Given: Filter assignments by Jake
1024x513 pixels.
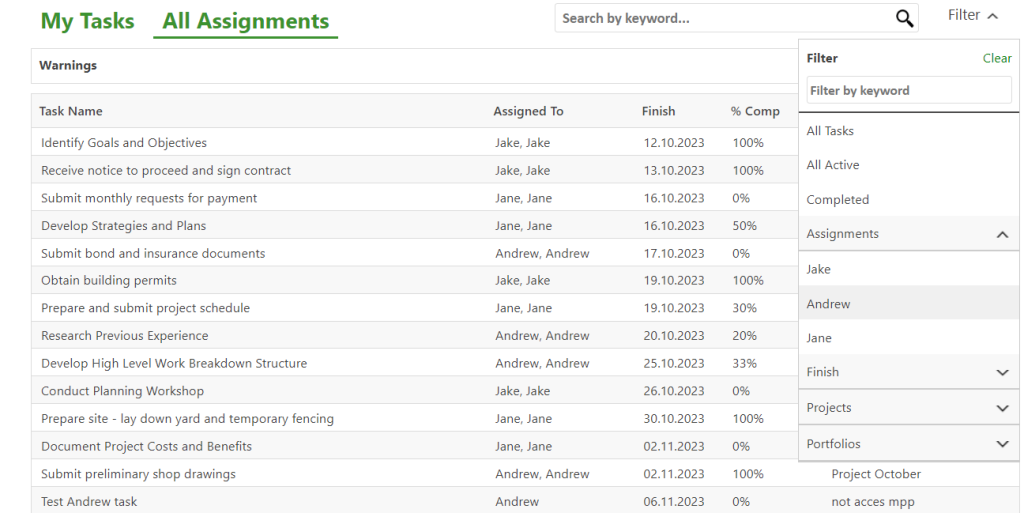Looking at the screenshot, I should 819,269.
